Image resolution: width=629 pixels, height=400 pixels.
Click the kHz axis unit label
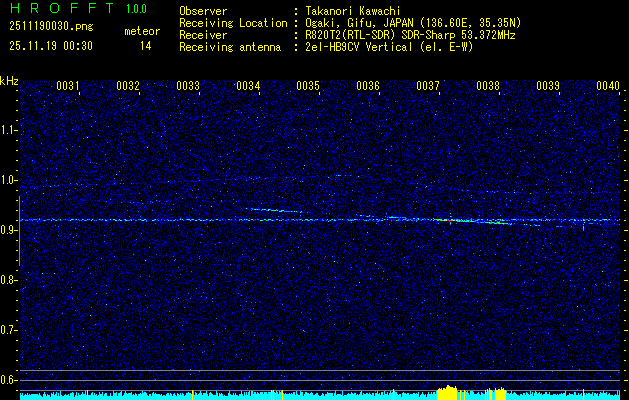coord(9,80)
